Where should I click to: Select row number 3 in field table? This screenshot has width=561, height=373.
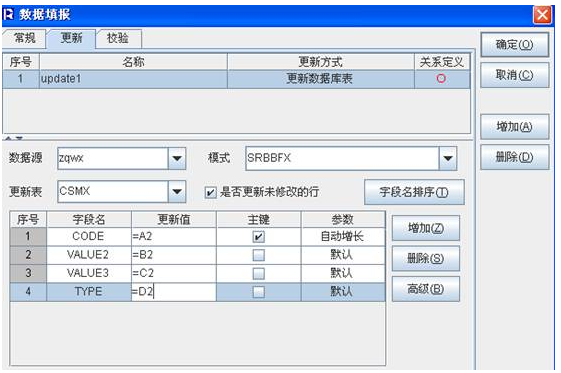pos(28,273)
